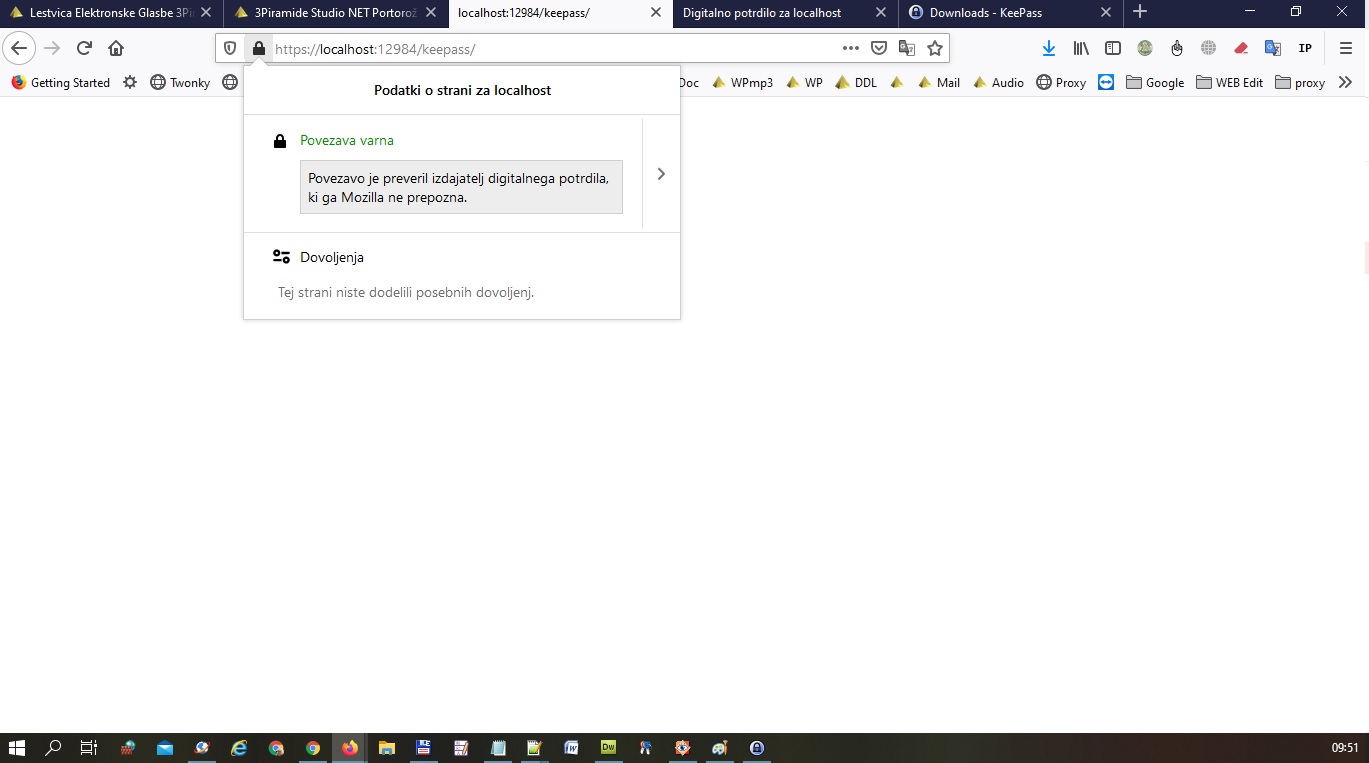The height and width of the screenshot is (763, 1369).
Task: Click the Windows search magnifier on taskbar
Action: tap(53, 747)
